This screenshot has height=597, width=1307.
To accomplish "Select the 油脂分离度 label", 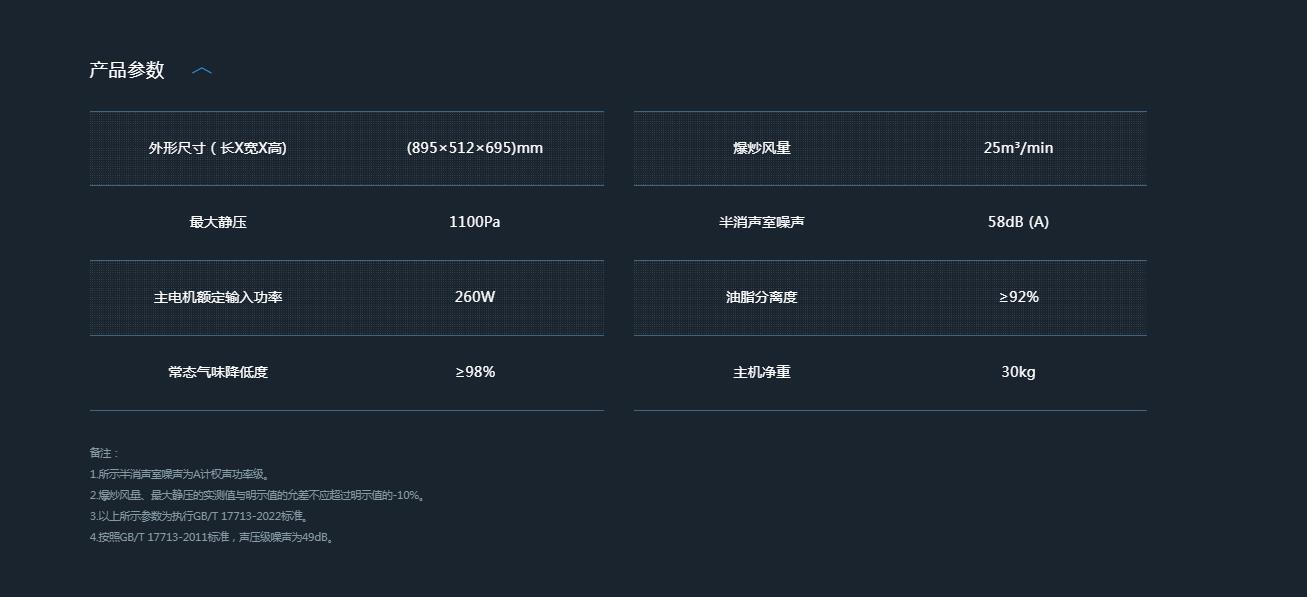I will [x=762, y=297].
